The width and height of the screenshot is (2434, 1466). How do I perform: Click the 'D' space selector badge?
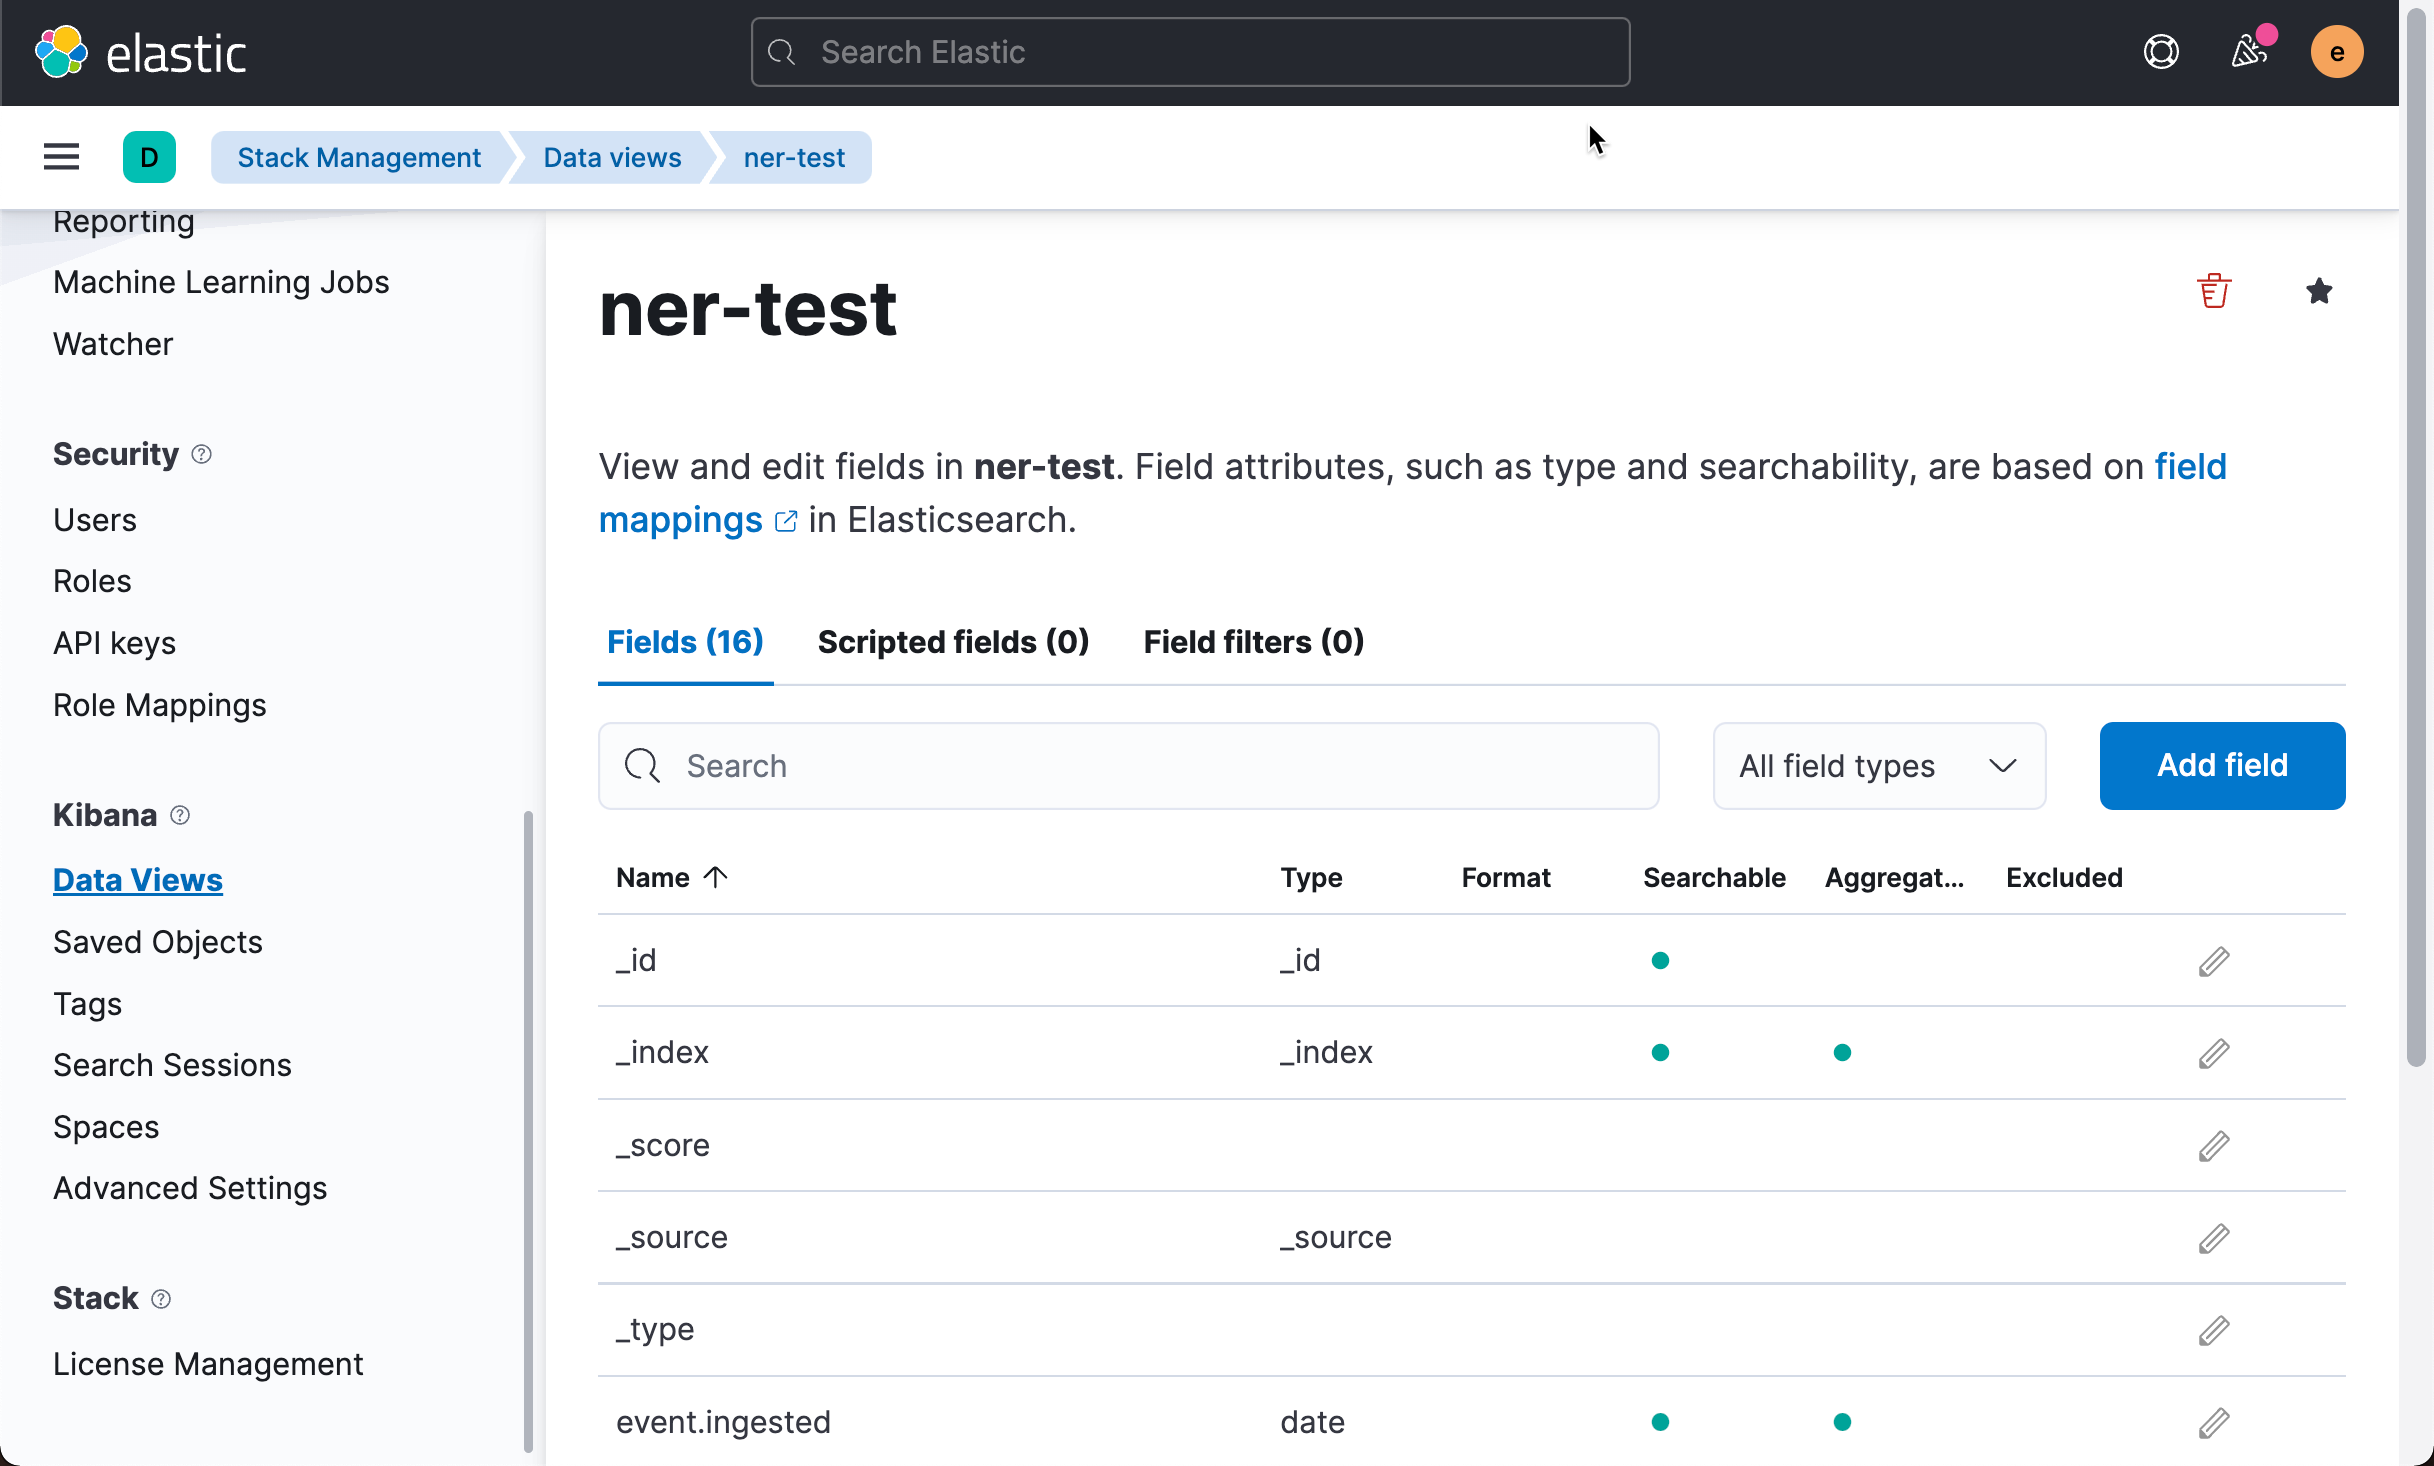pyautogui.click(x=149, y=157)
